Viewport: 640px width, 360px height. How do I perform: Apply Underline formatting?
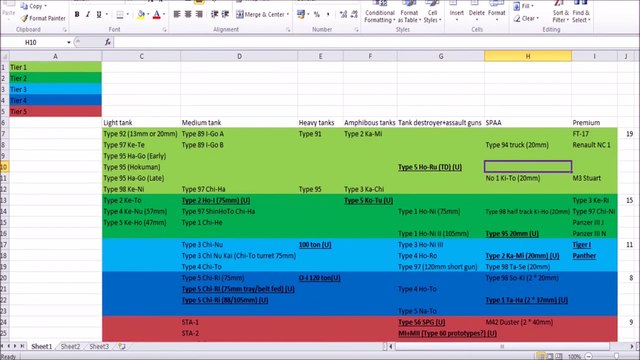99,14
